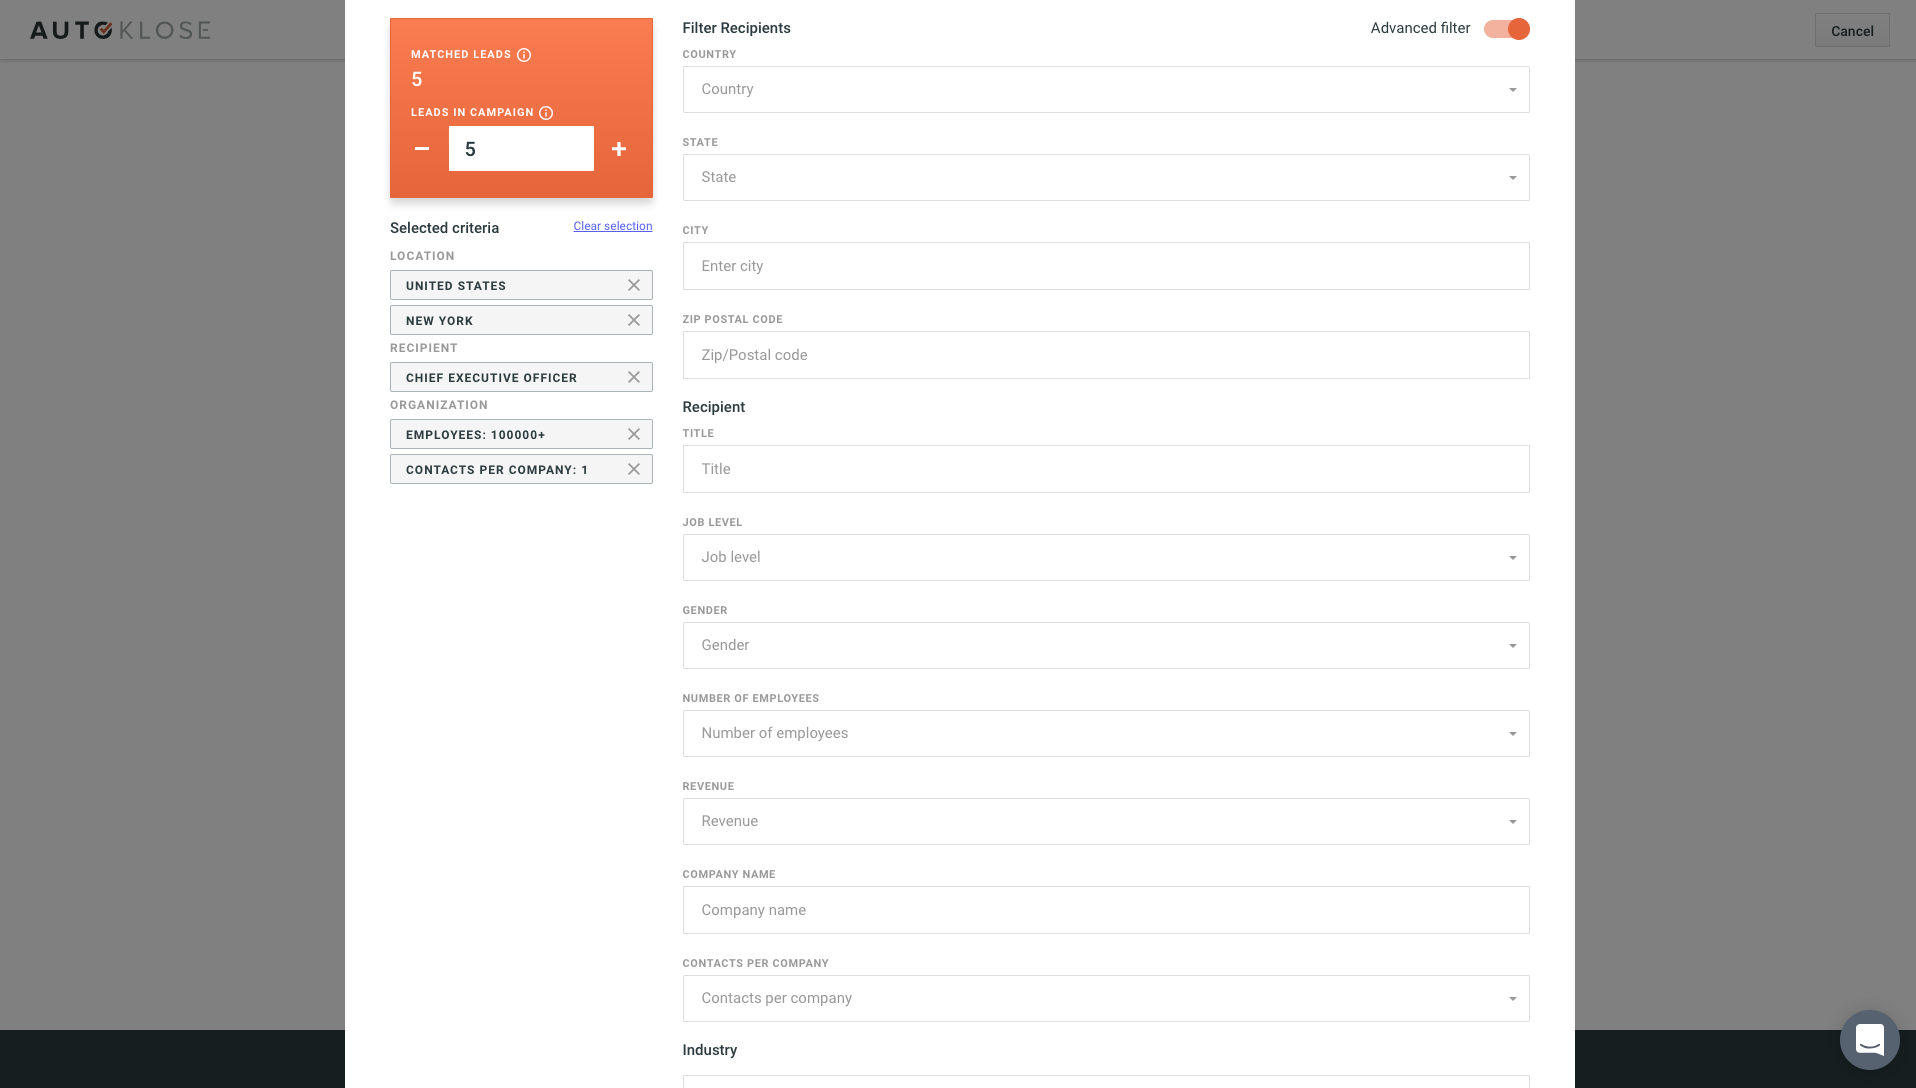The height and width of the screenshot is (1088, 1916).
Task: Disable the Advanced filter toggle
Action: 1507,29
